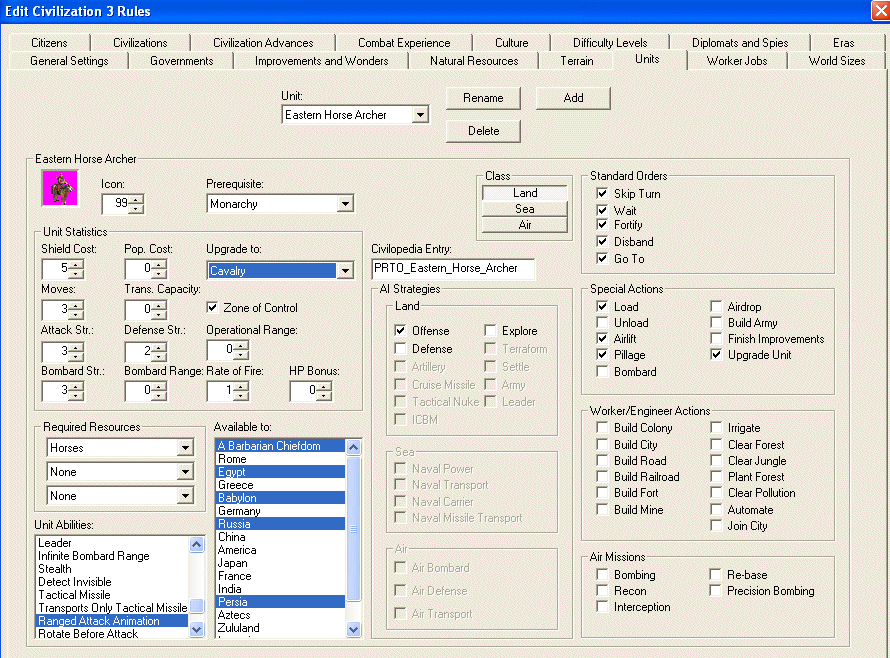Screen dimensions: 890x658
Task: Click the Rename unit button
Action: click(x=483, y=98)
